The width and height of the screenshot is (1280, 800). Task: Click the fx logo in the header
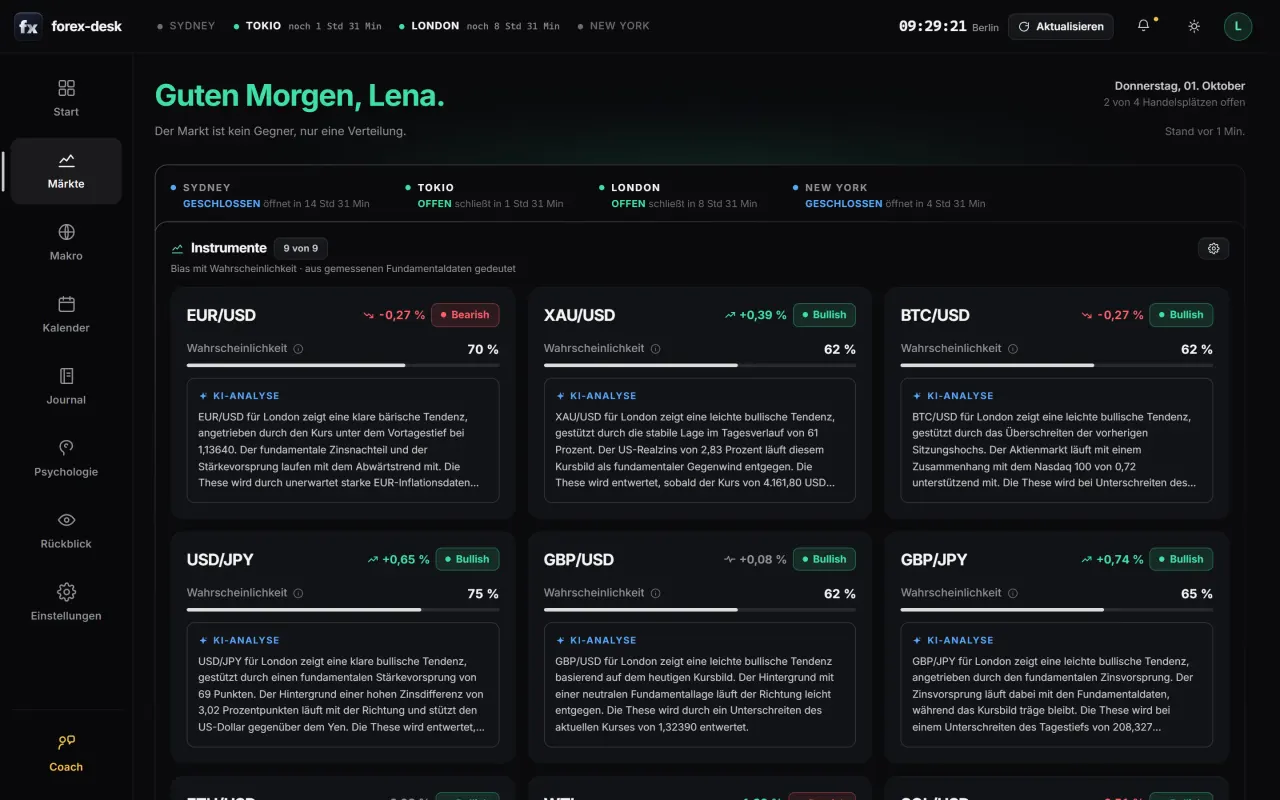point(28,26)
